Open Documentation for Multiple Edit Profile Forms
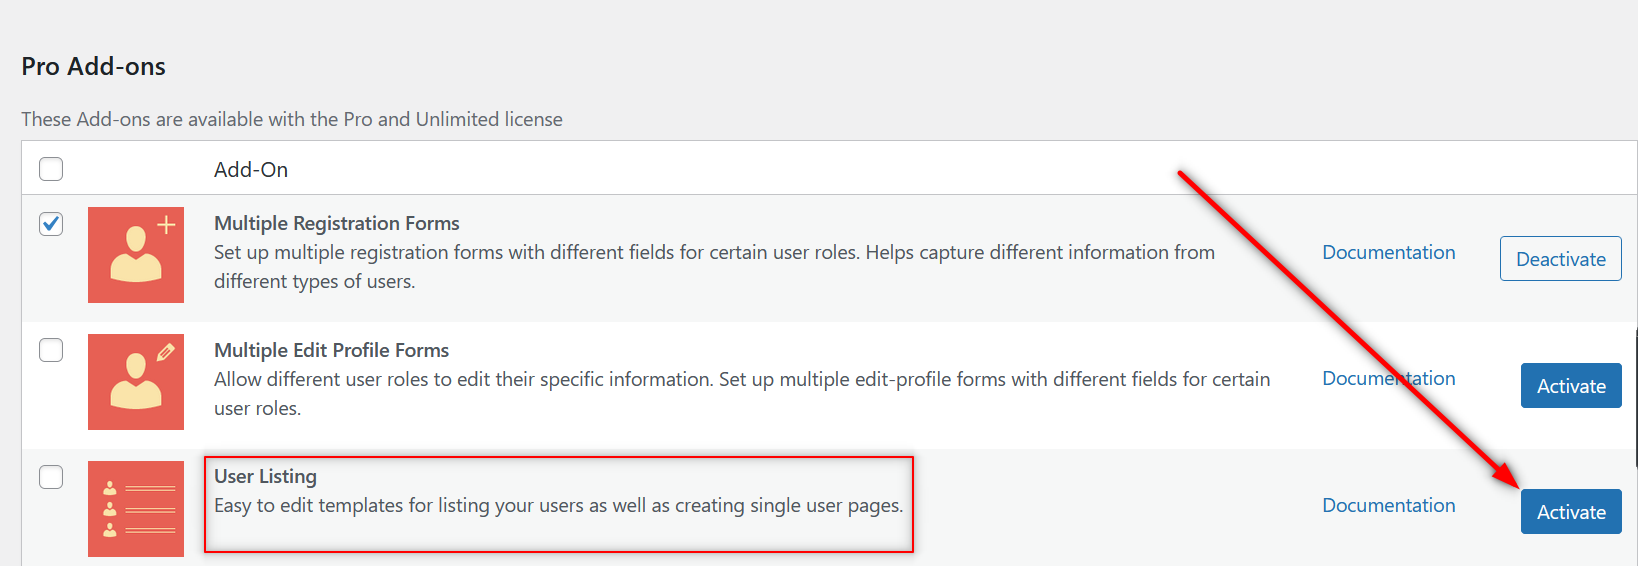 (1388, 379)
